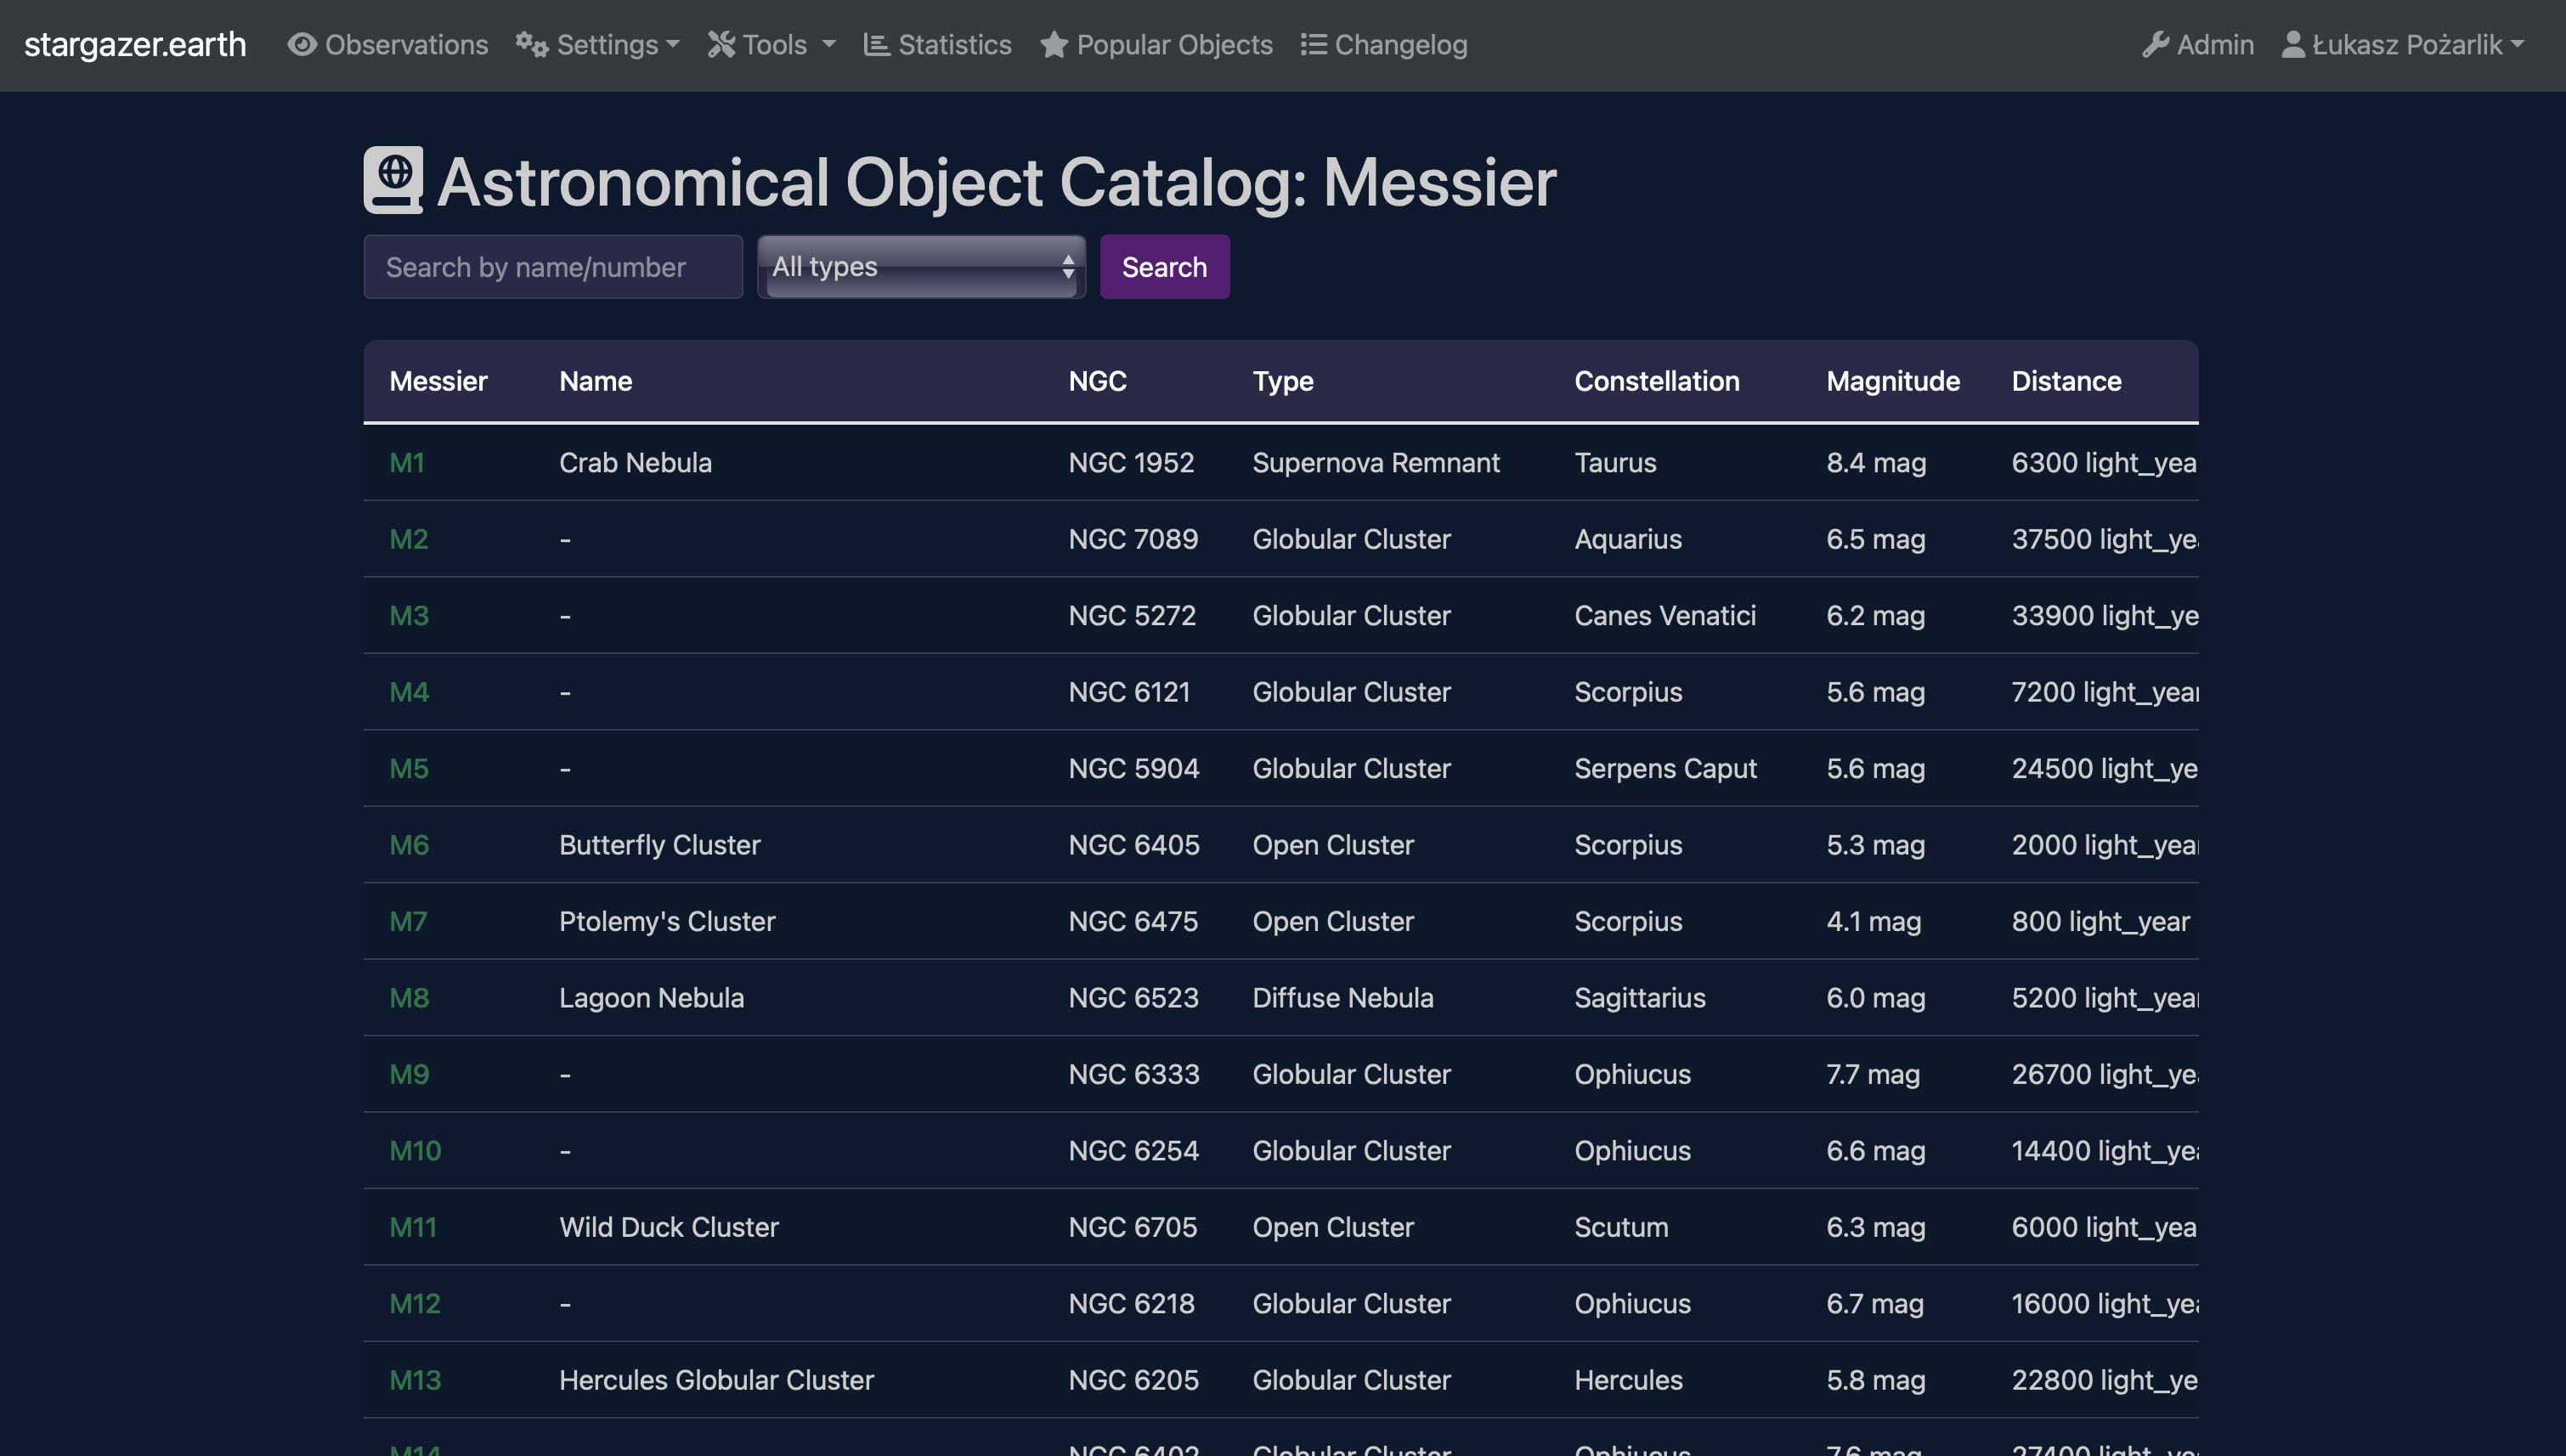This screenshot has height=1456, width=2566.
Task: Open the Tools dropdown caret
Action: click(829, 45)
